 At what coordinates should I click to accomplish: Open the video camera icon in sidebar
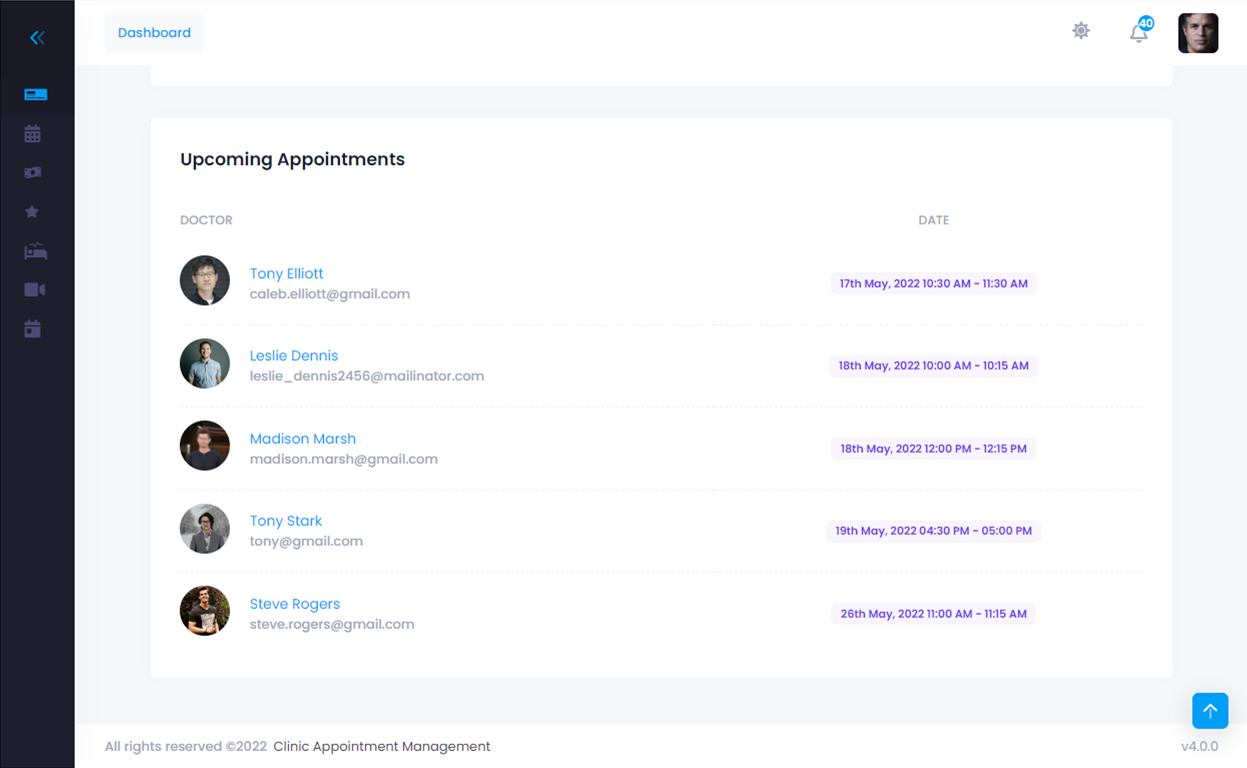coord(34,290)
